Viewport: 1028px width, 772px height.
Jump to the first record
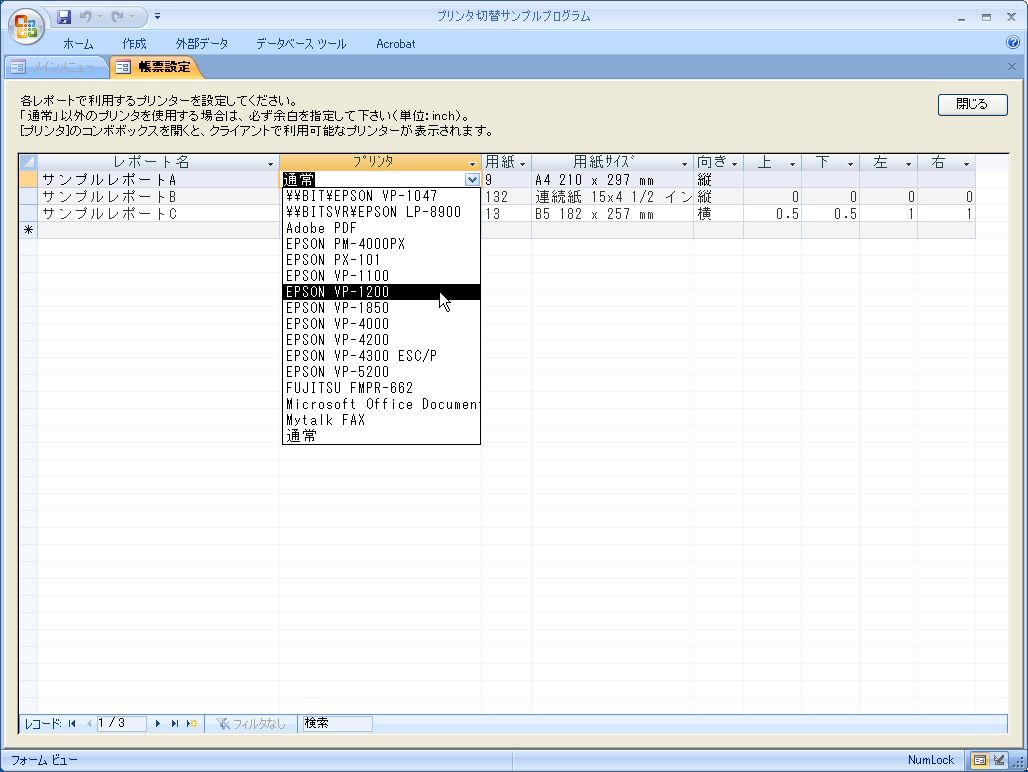(x=72, y=723)
